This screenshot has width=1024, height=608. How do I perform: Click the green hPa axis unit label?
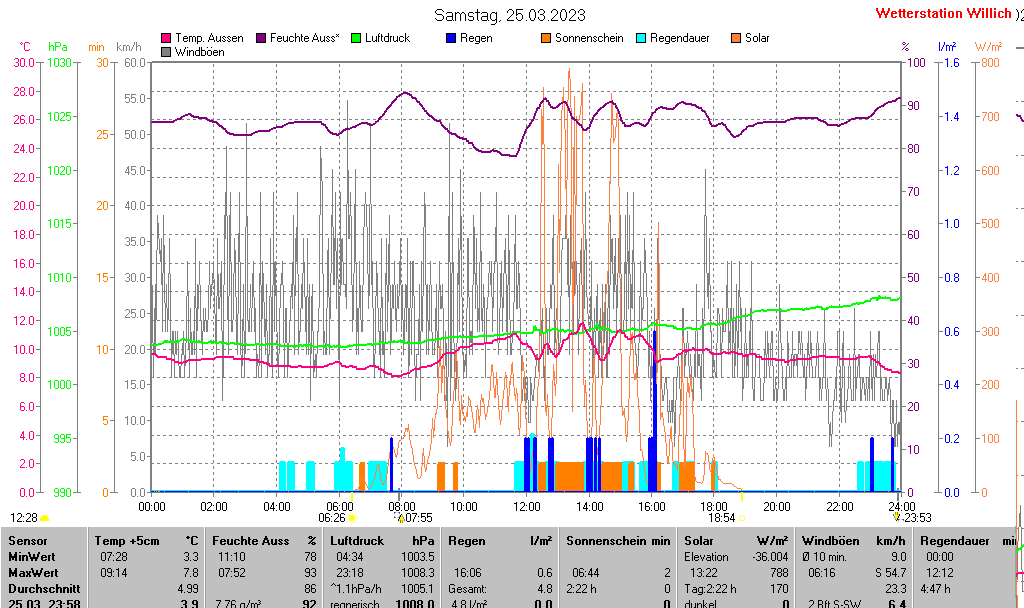click(58, 47)
